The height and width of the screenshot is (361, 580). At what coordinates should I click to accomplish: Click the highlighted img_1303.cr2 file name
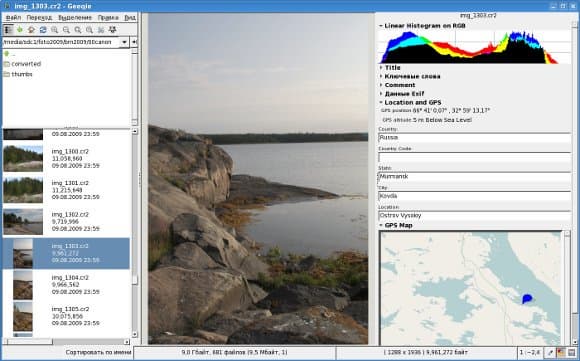pos(70,246)
